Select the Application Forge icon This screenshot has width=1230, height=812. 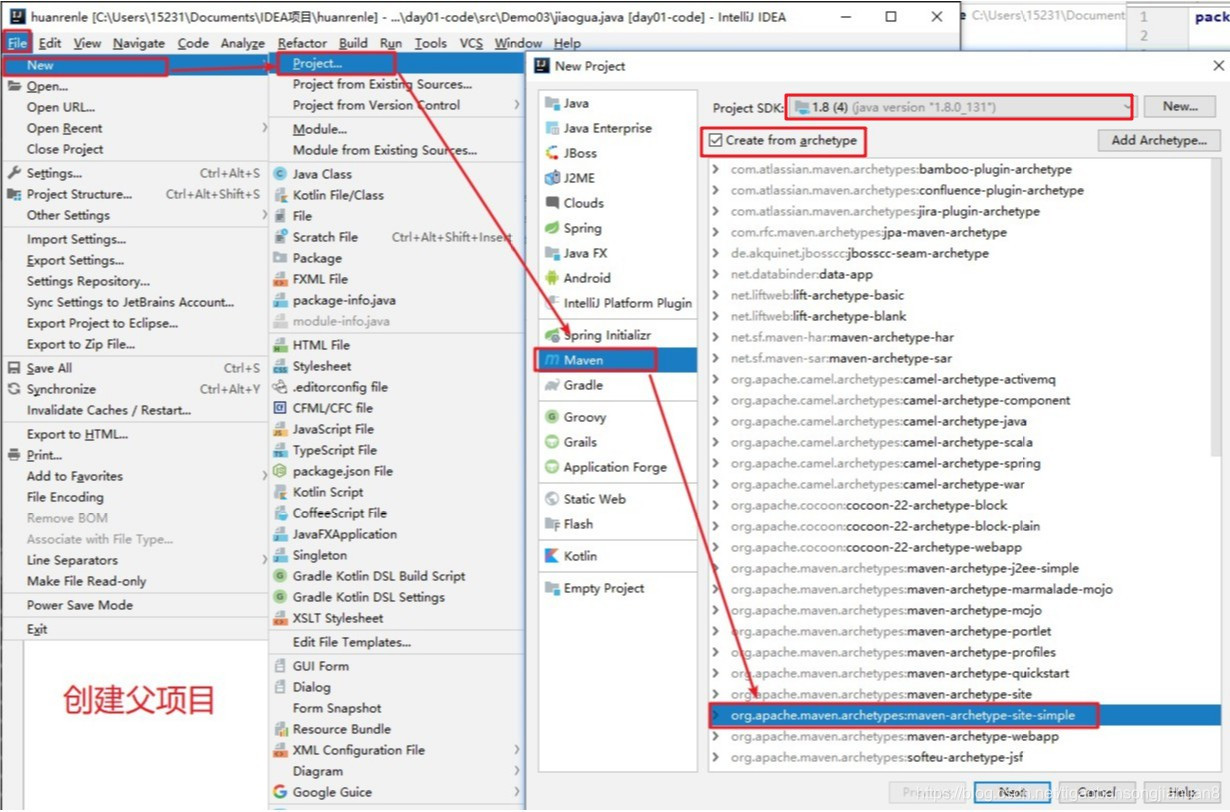click(x=551, y=467)
